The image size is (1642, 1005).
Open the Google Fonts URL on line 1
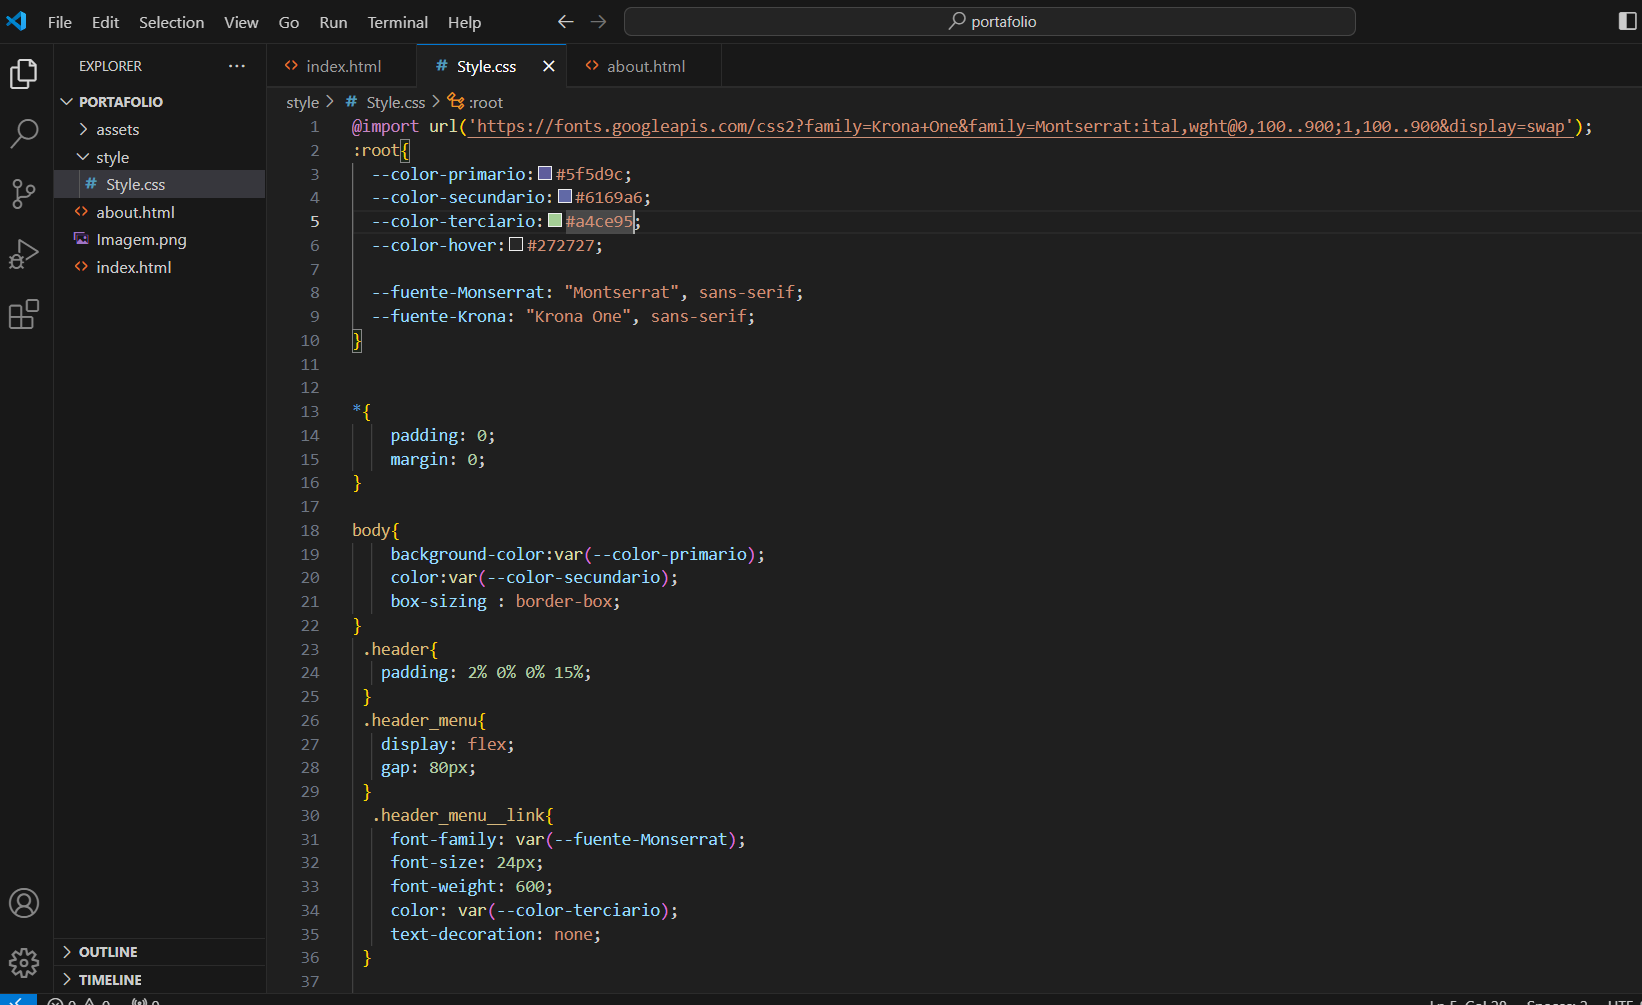(1019, 126)
